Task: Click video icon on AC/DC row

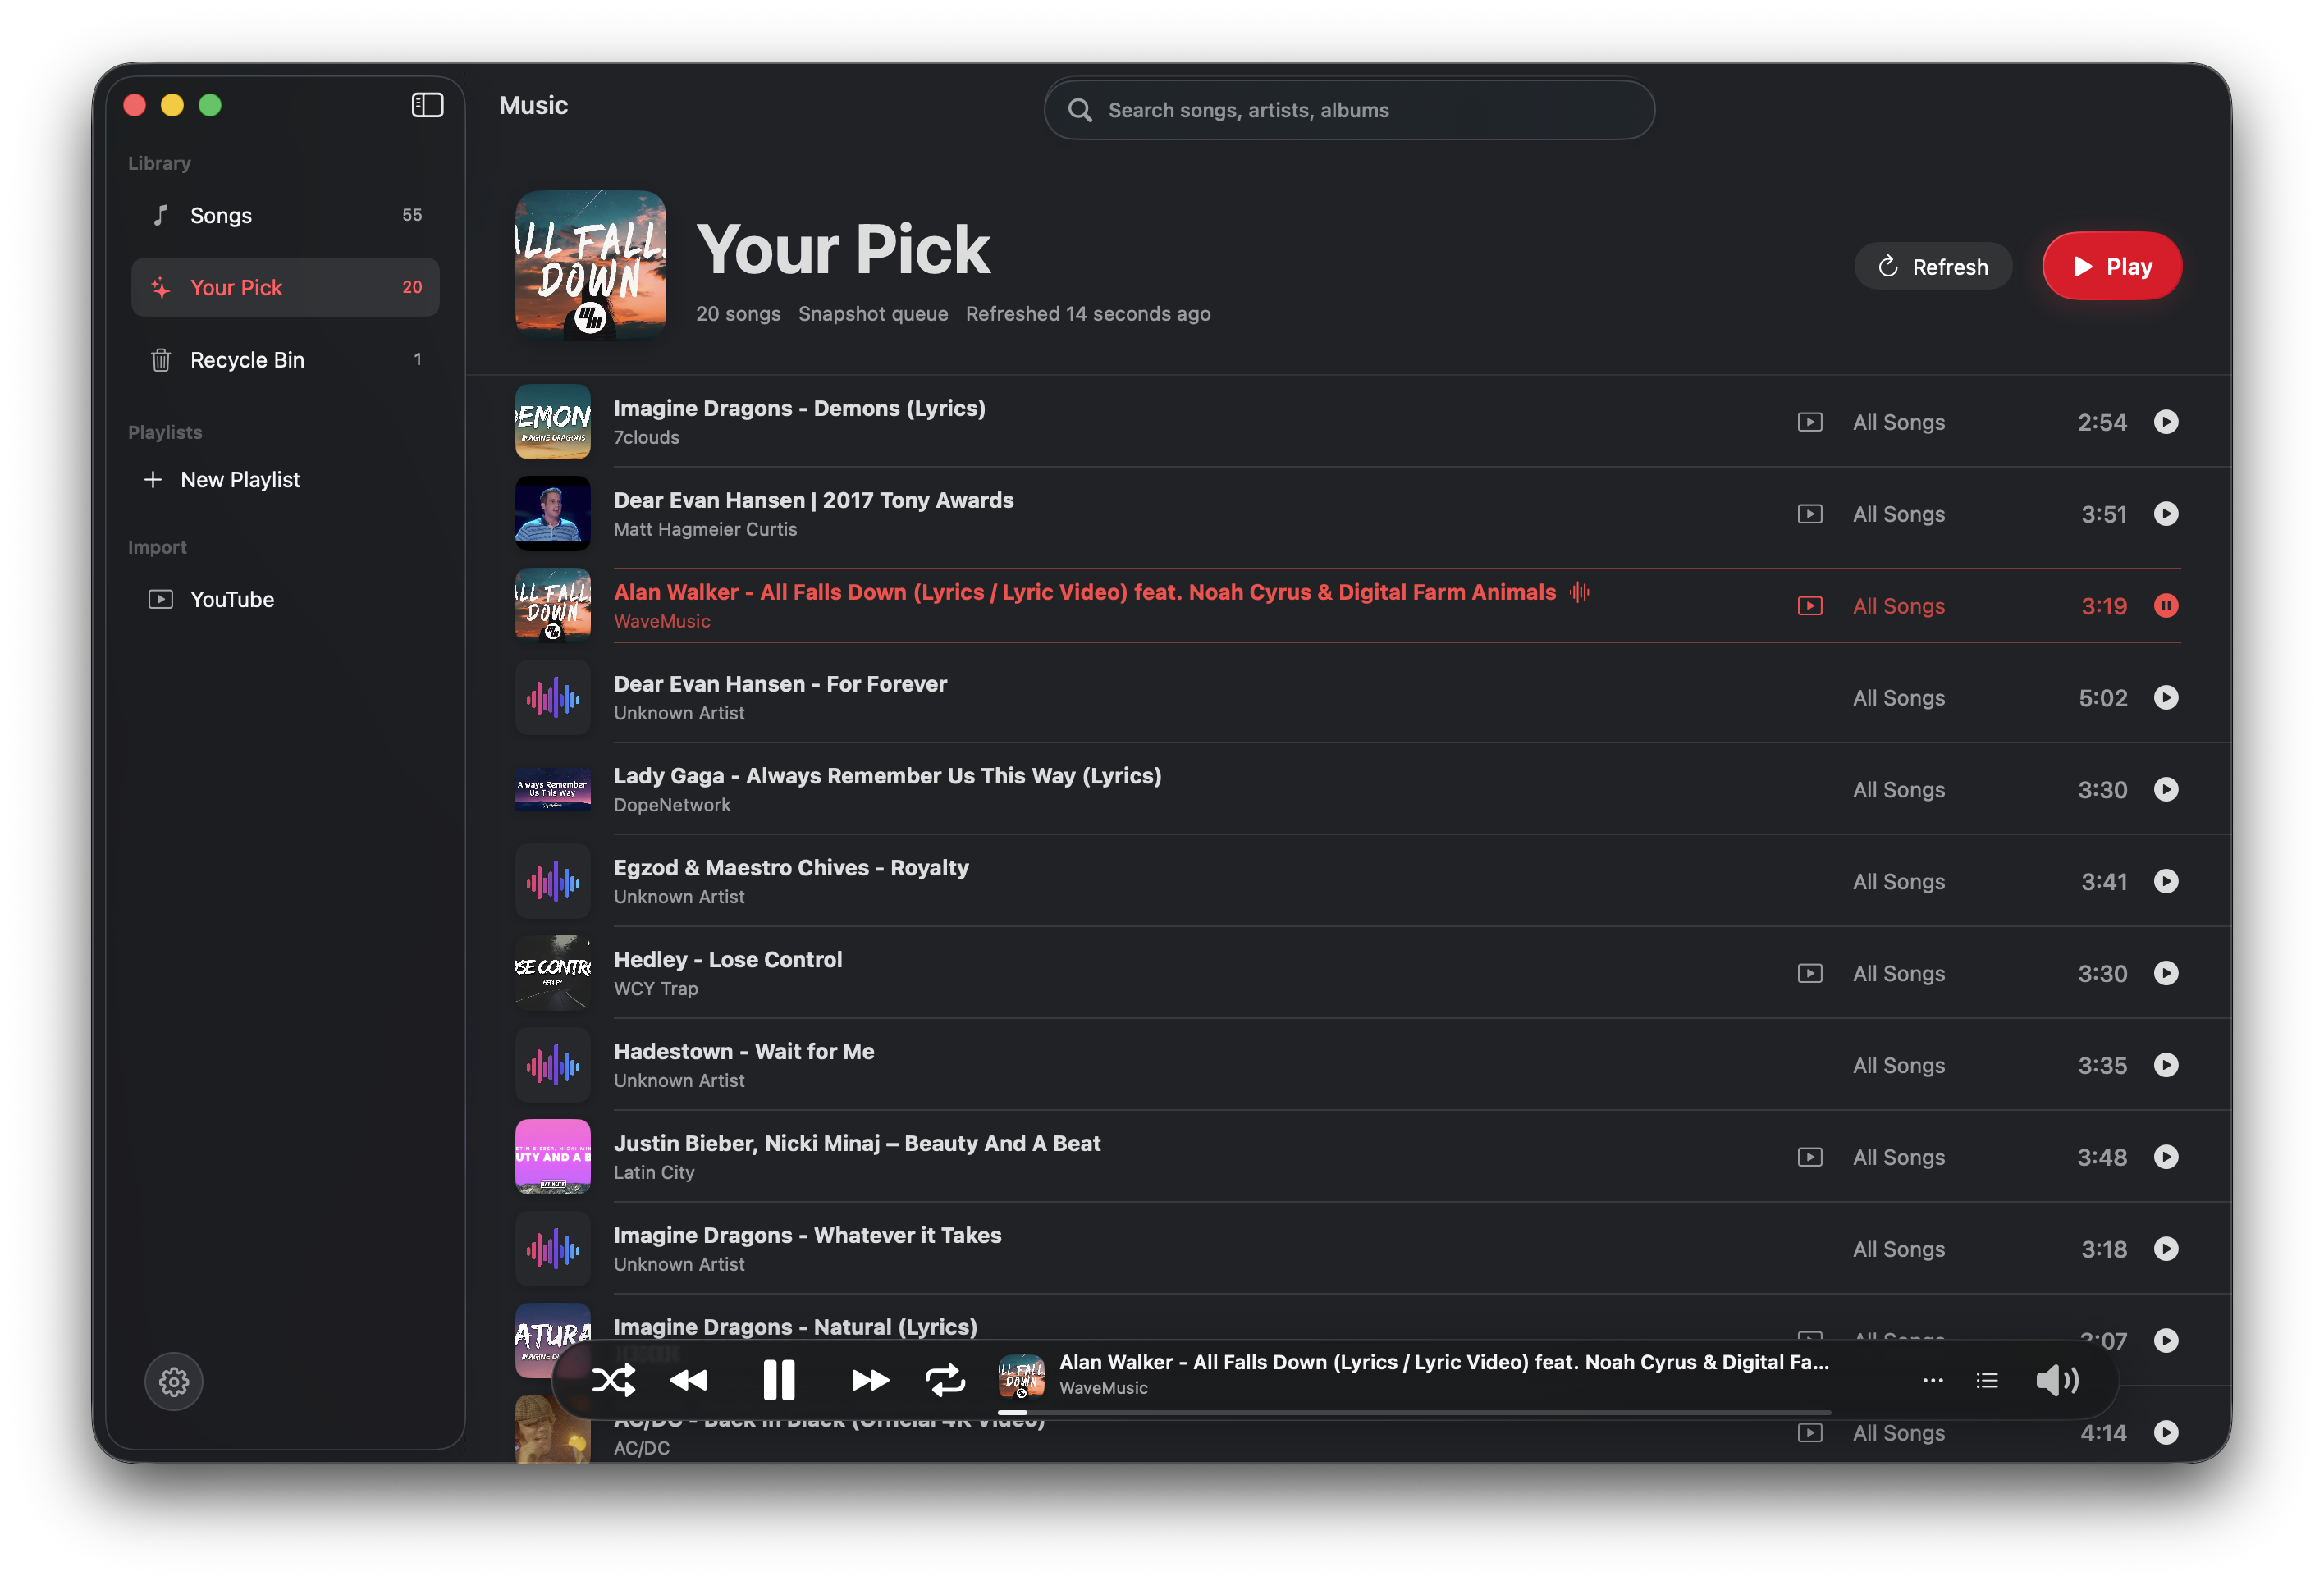Action: [x=1809, y=1432]
